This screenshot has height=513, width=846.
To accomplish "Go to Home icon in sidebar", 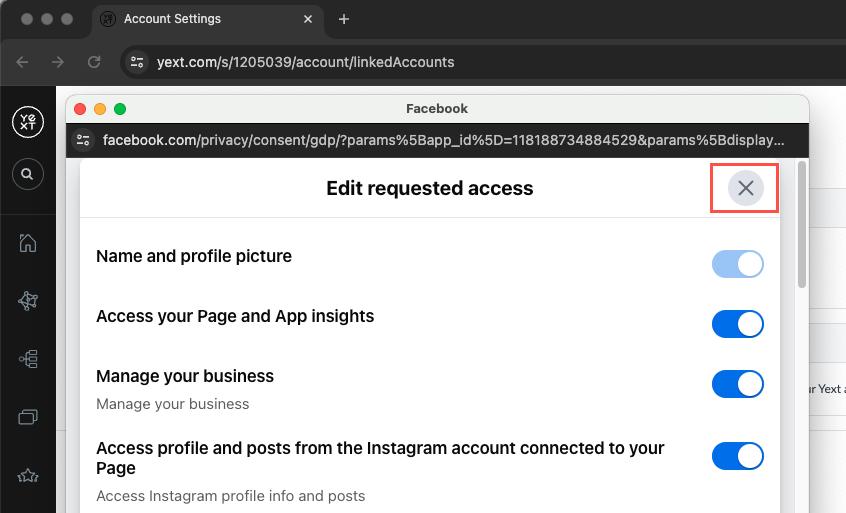I will coord(27,242).
